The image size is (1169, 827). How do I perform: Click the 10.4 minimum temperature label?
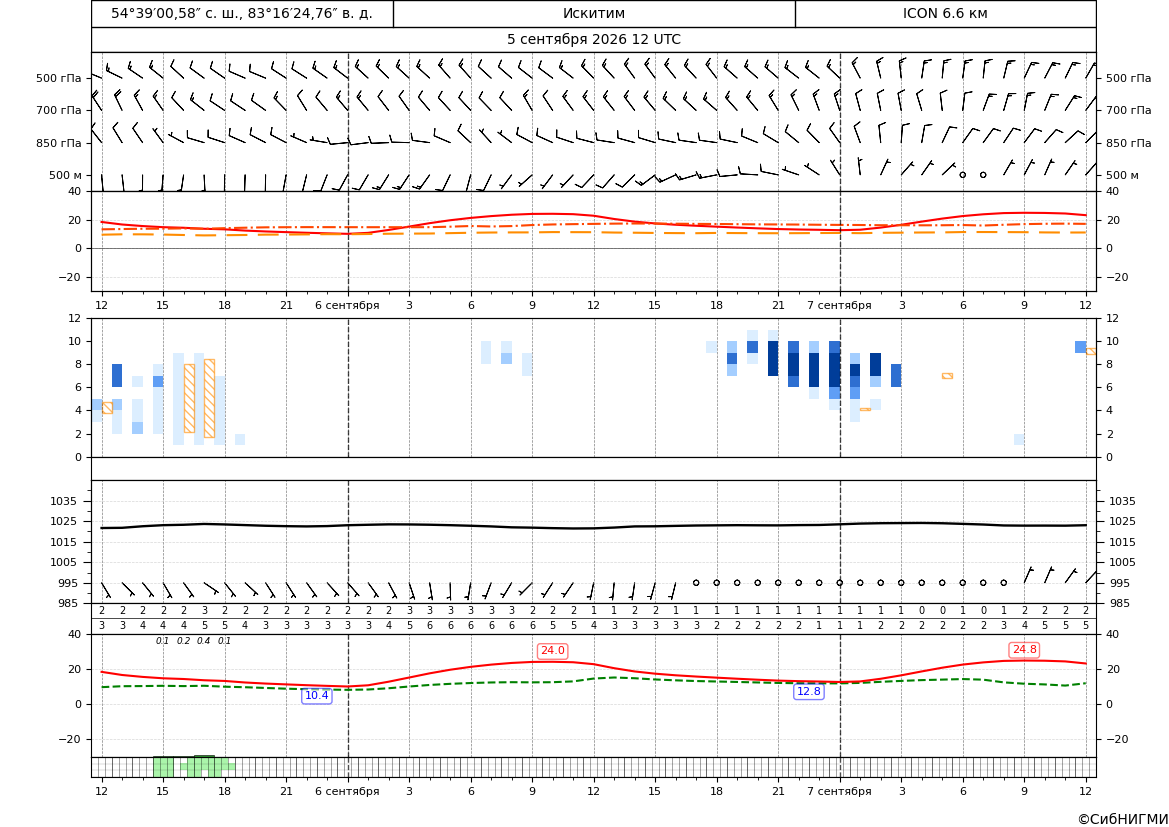[317, 696]
